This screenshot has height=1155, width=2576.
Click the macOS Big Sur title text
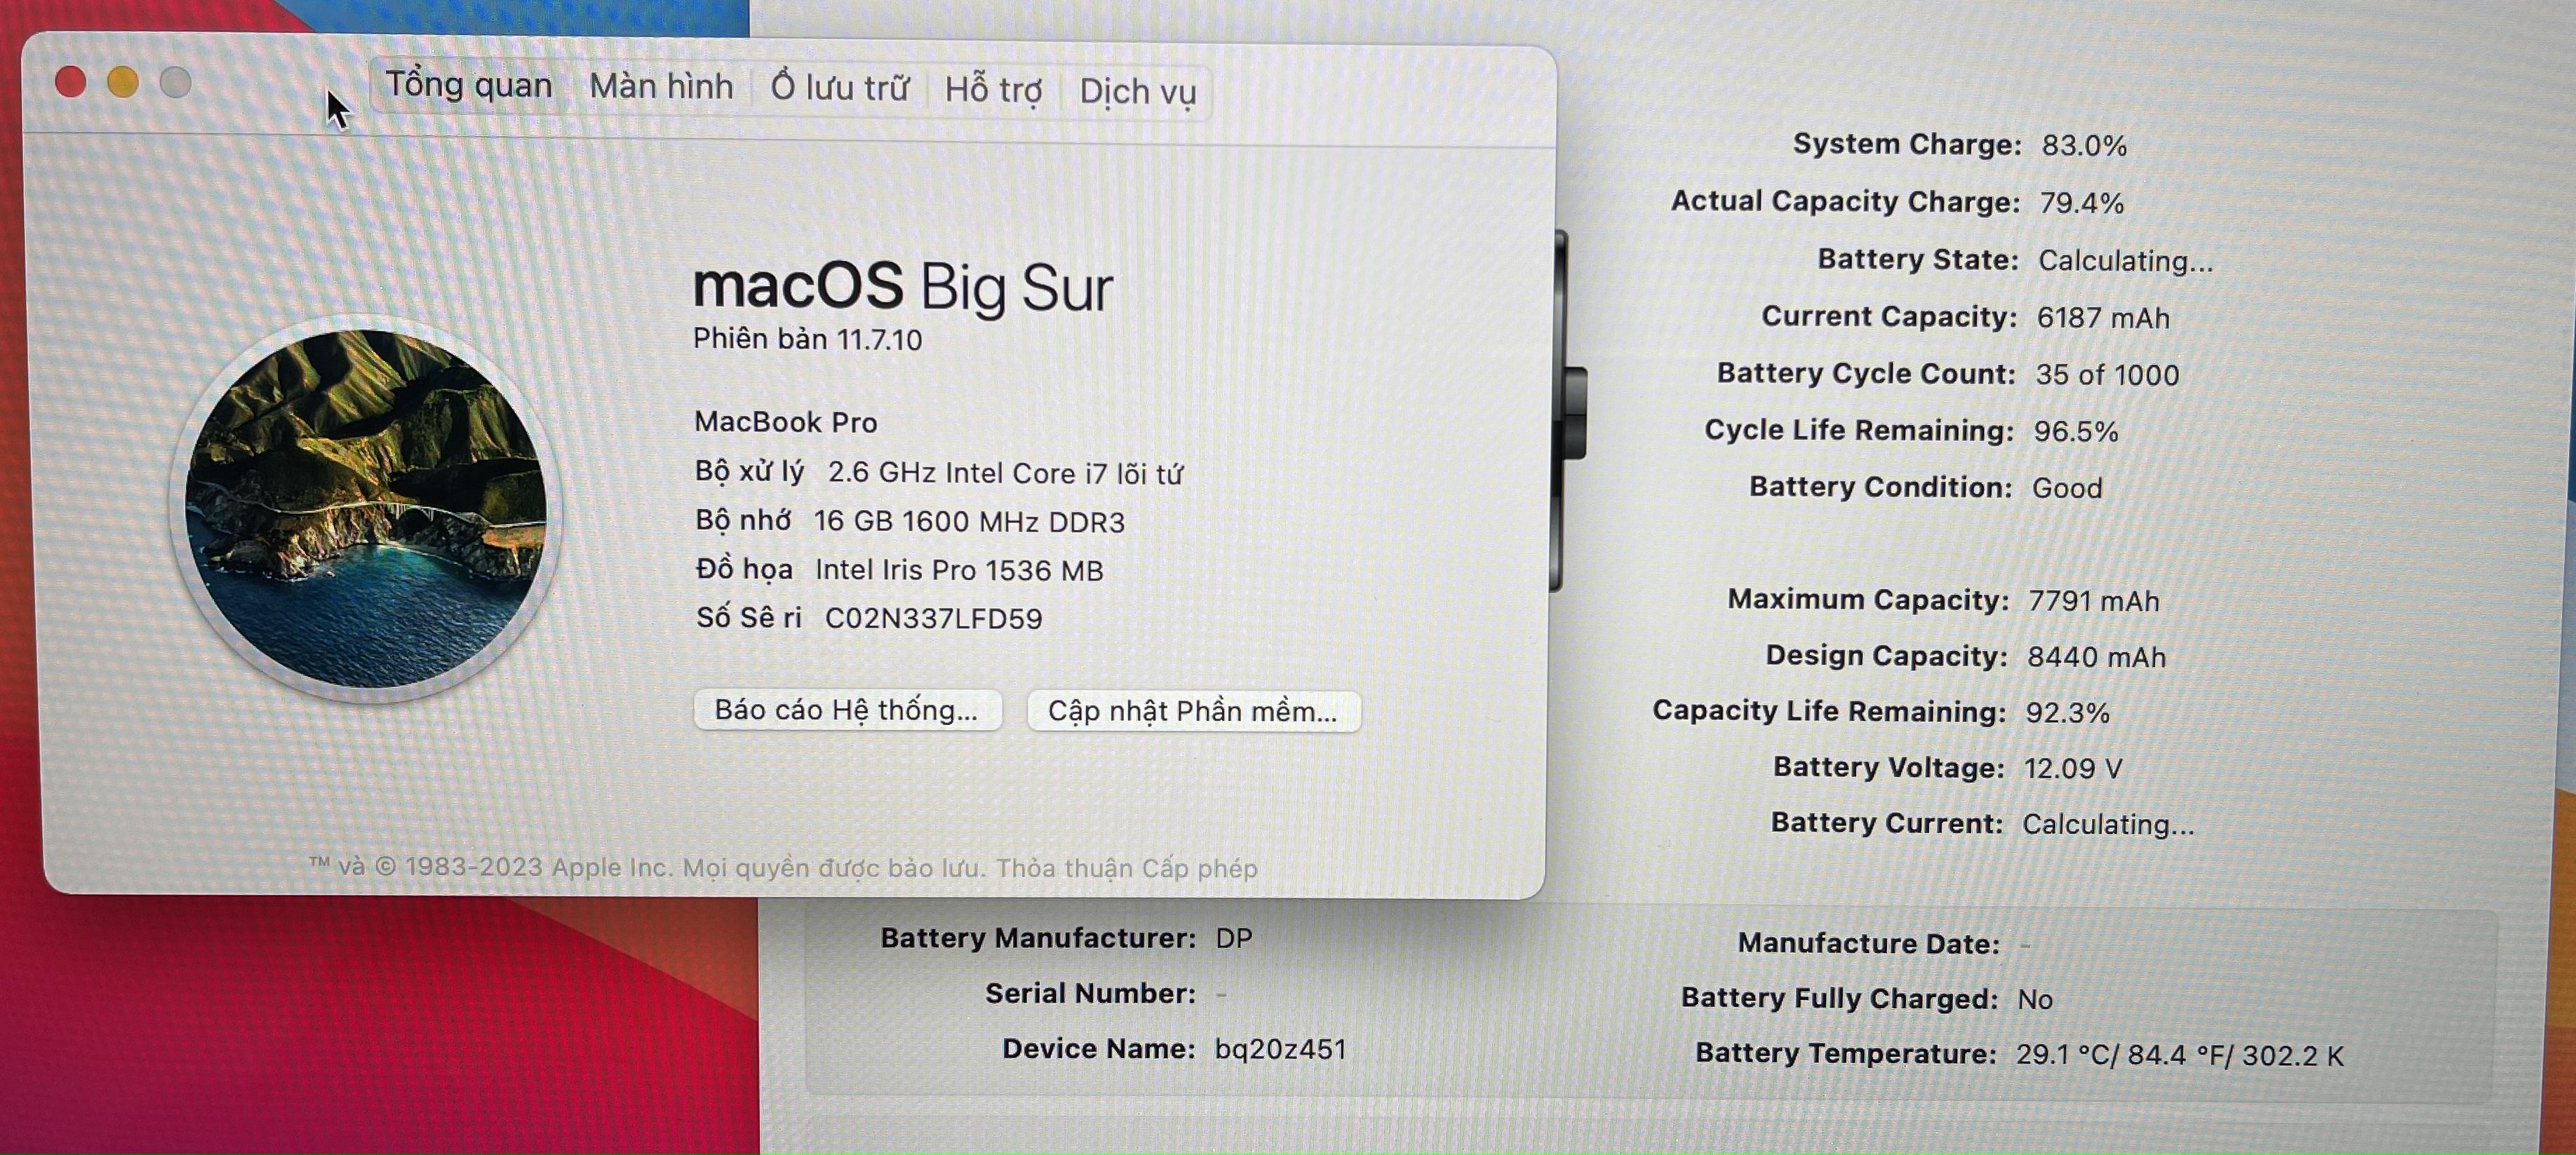[x=903, y=287]
